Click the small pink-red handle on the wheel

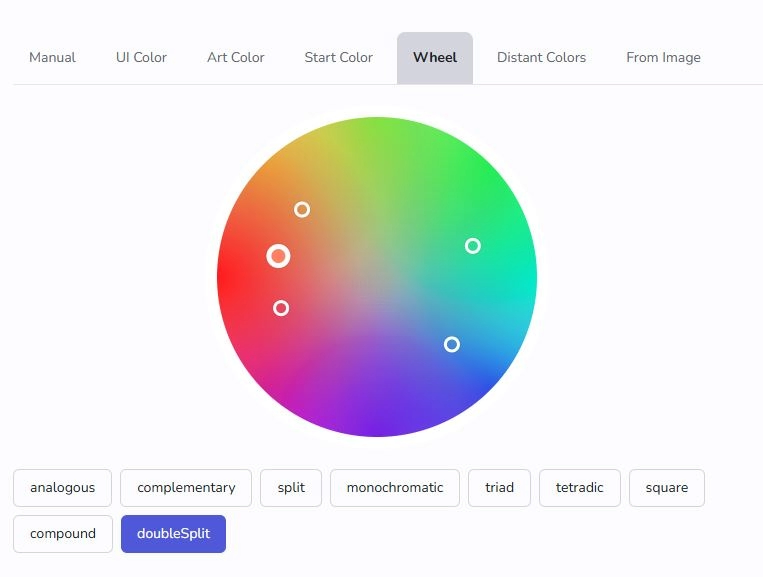281,308
